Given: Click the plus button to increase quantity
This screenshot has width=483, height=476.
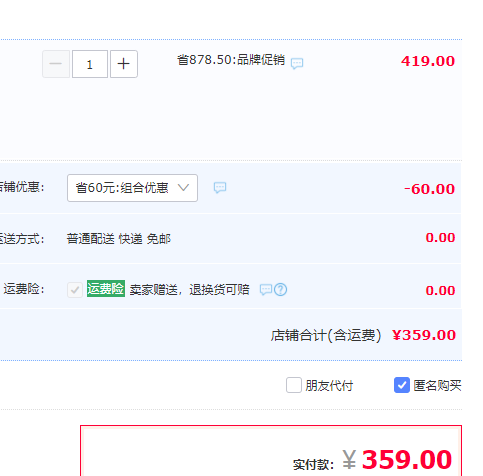Looking at the screenshot, I should [124, 64].
